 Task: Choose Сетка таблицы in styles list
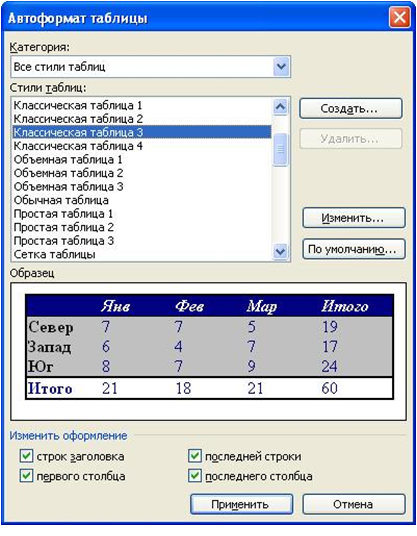click(x=54, y=254)
